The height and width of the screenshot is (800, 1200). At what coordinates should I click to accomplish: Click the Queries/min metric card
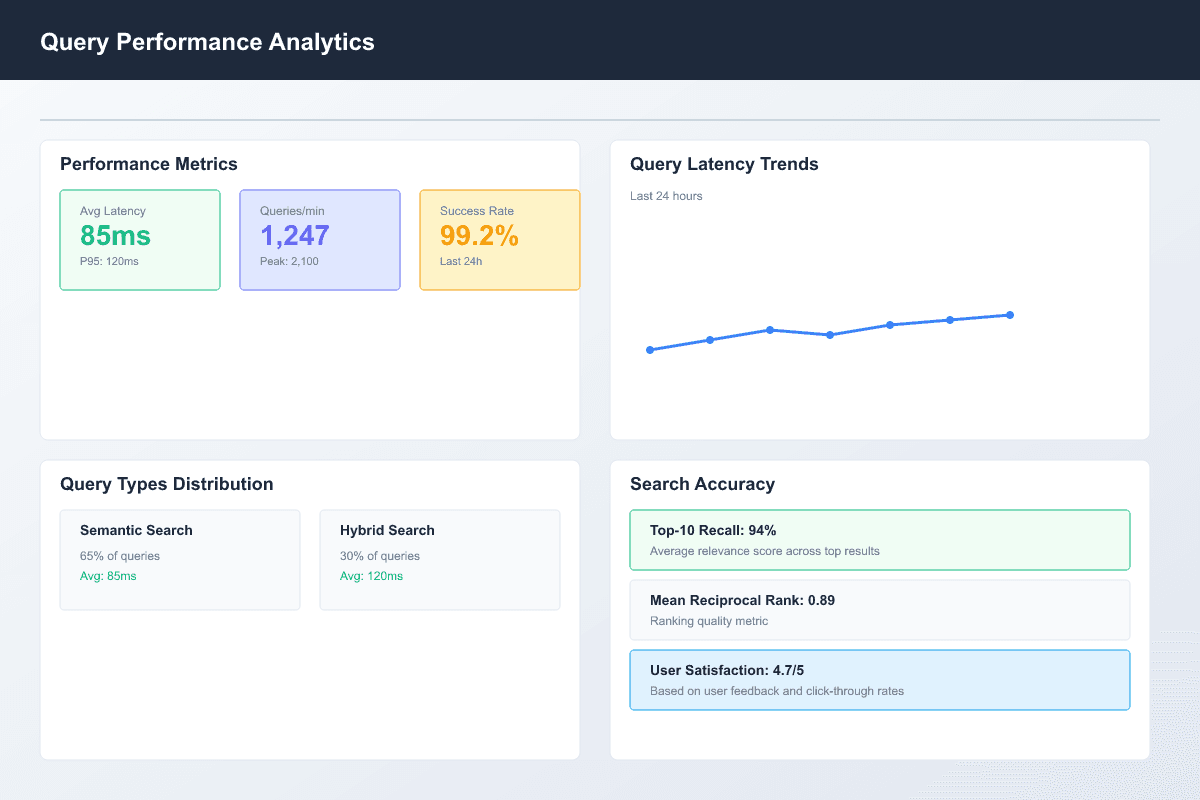pos(320,240)
